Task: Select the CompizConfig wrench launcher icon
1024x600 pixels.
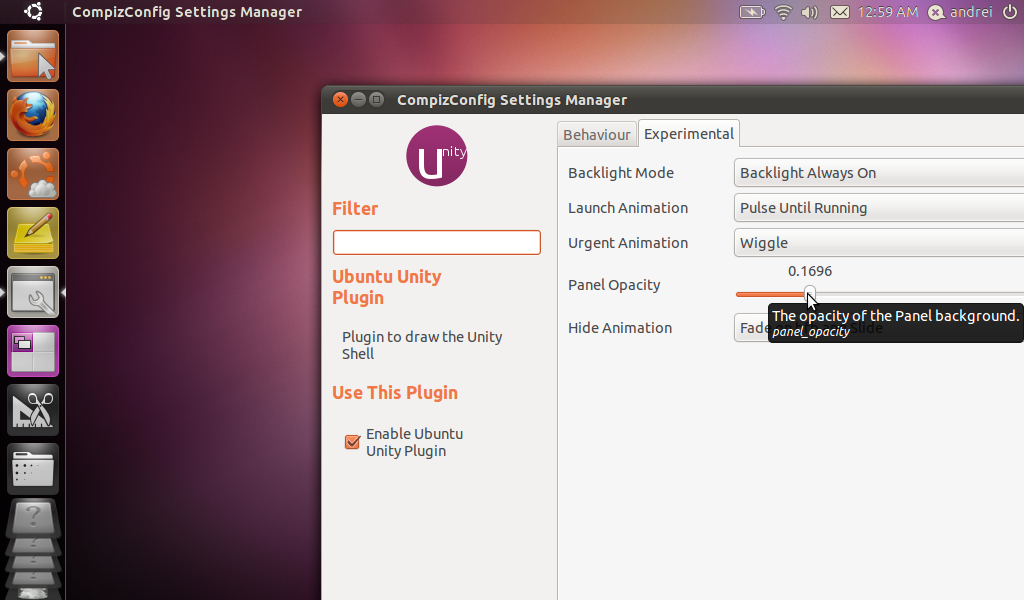Action: pos(33,292)
